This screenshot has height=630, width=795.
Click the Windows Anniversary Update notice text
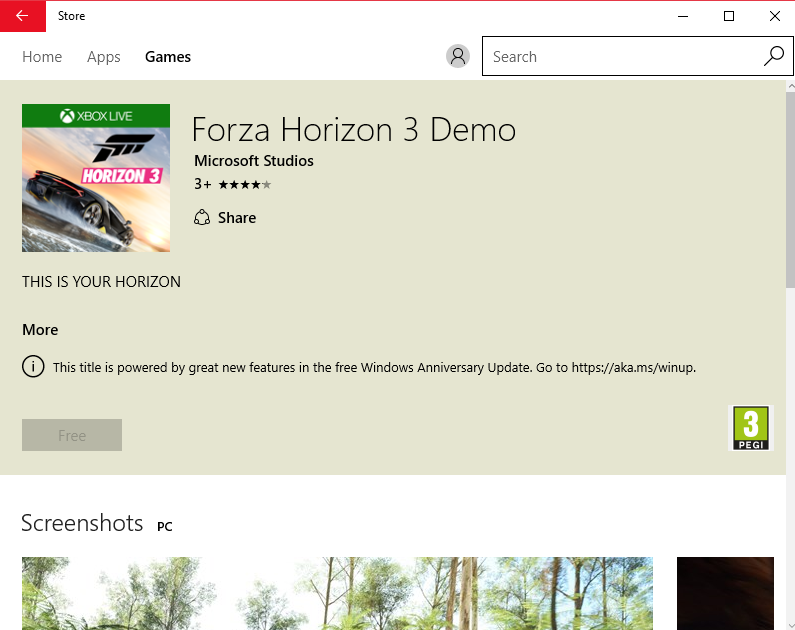tap(374, 367)
